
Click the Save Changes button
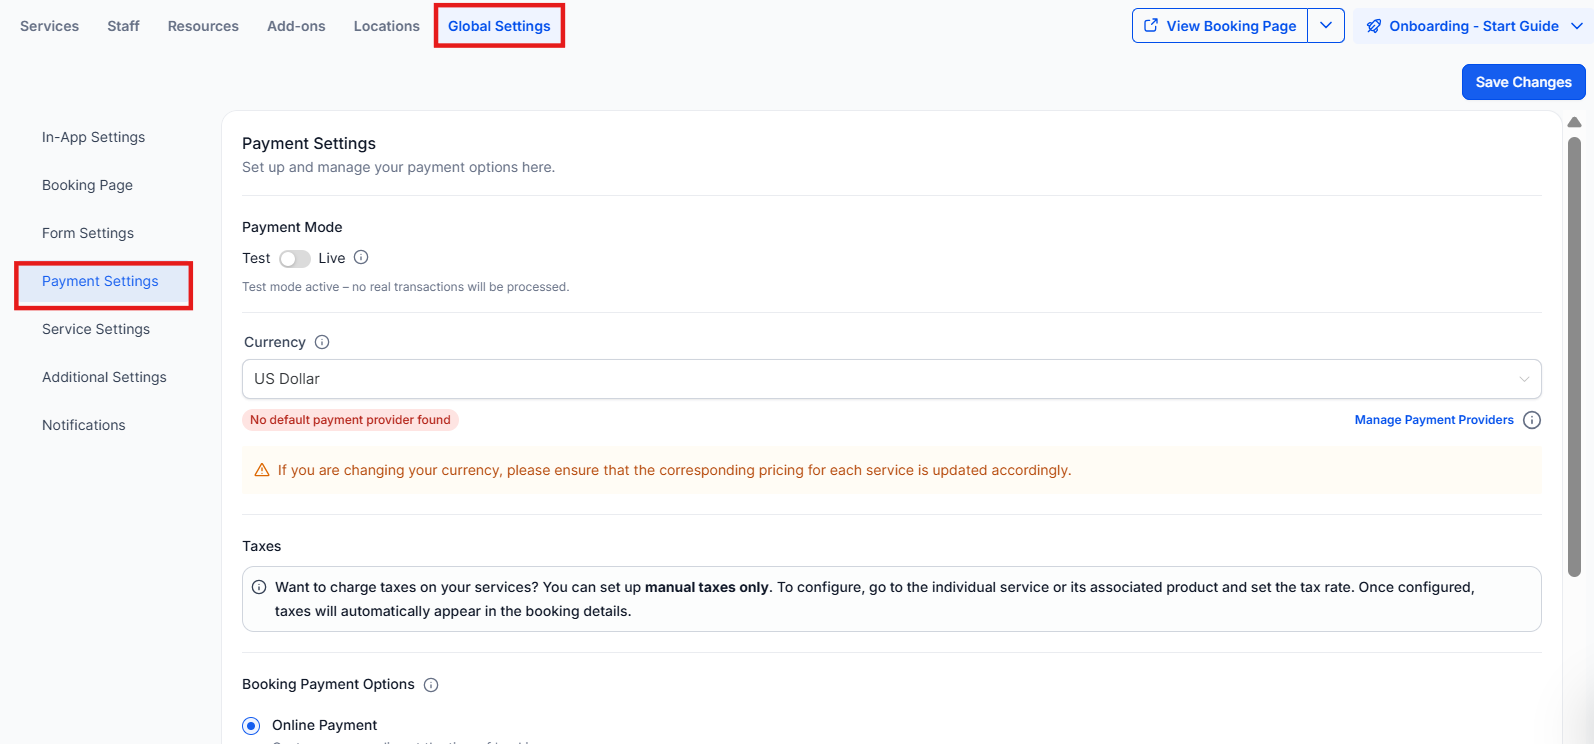tap(1523, 82)
